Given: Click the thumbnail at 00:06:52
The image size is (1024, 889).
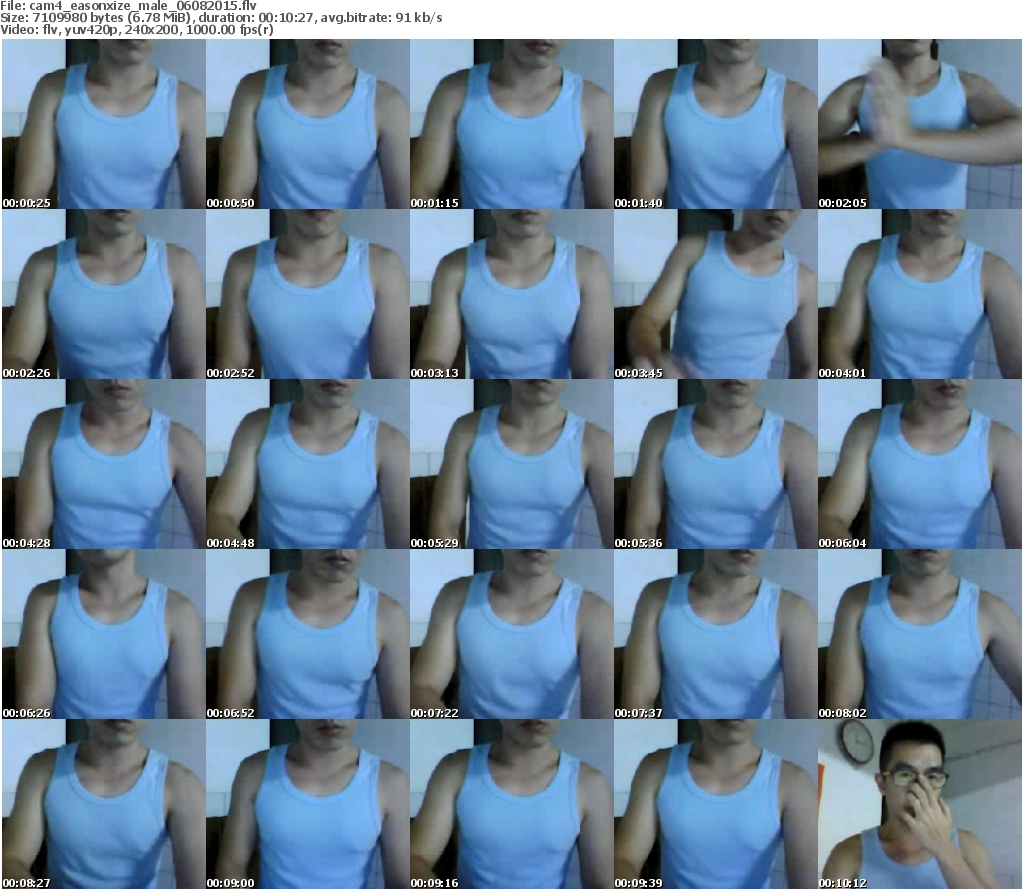Looking at the screenshot, I should coord(308,634).
